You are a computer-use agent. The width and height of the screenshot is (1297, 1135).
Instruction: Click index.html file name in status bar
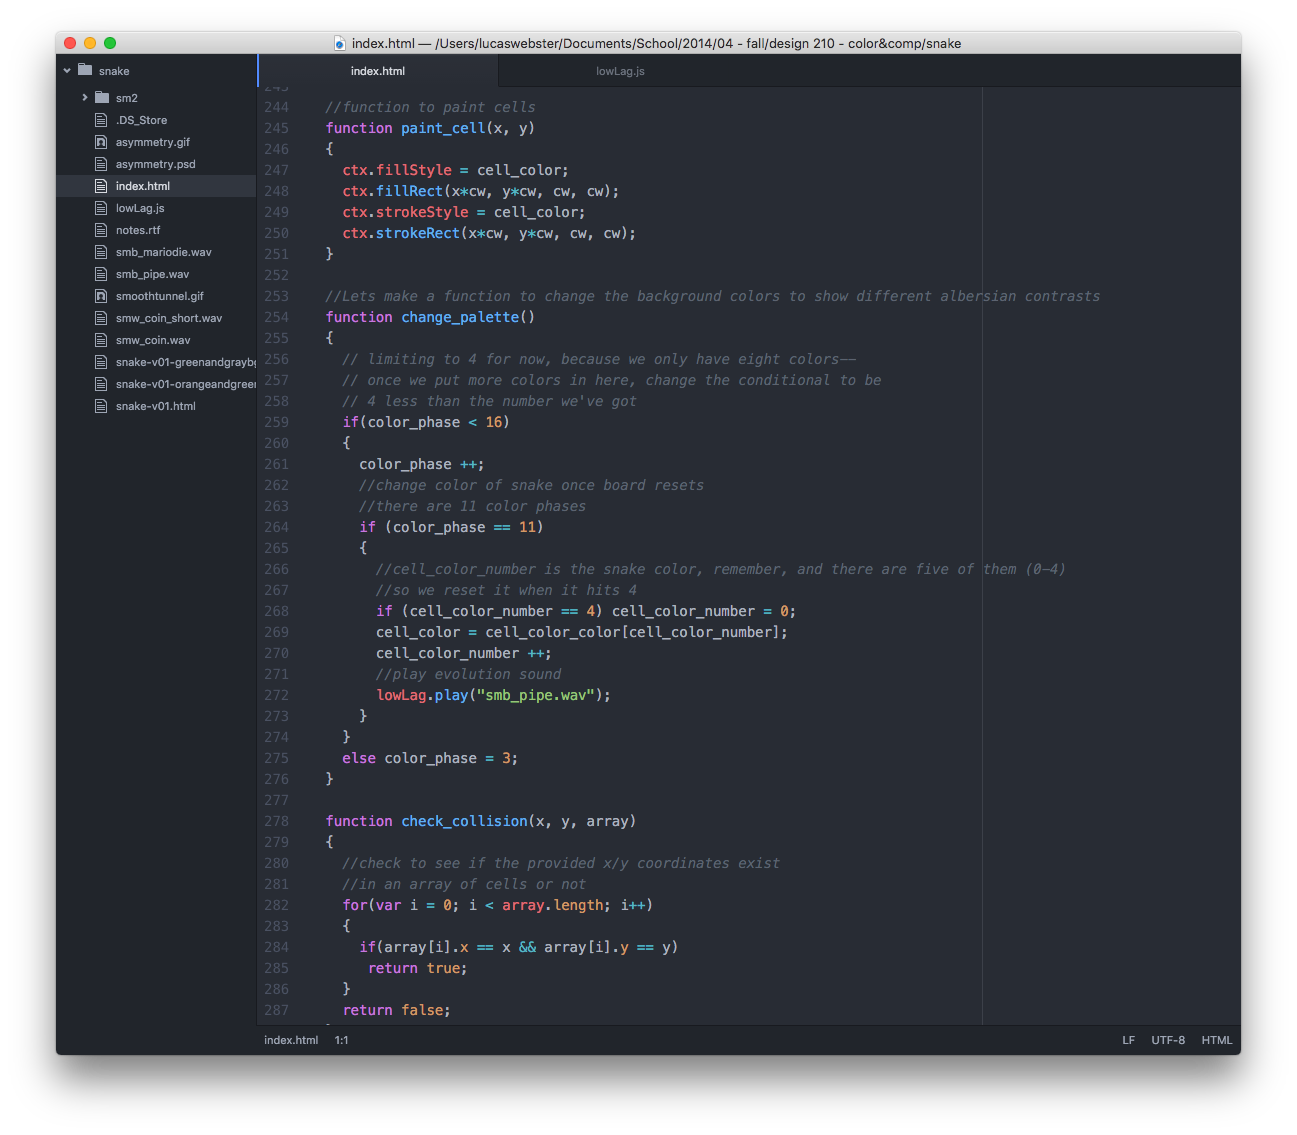[x=291, y=1040]
